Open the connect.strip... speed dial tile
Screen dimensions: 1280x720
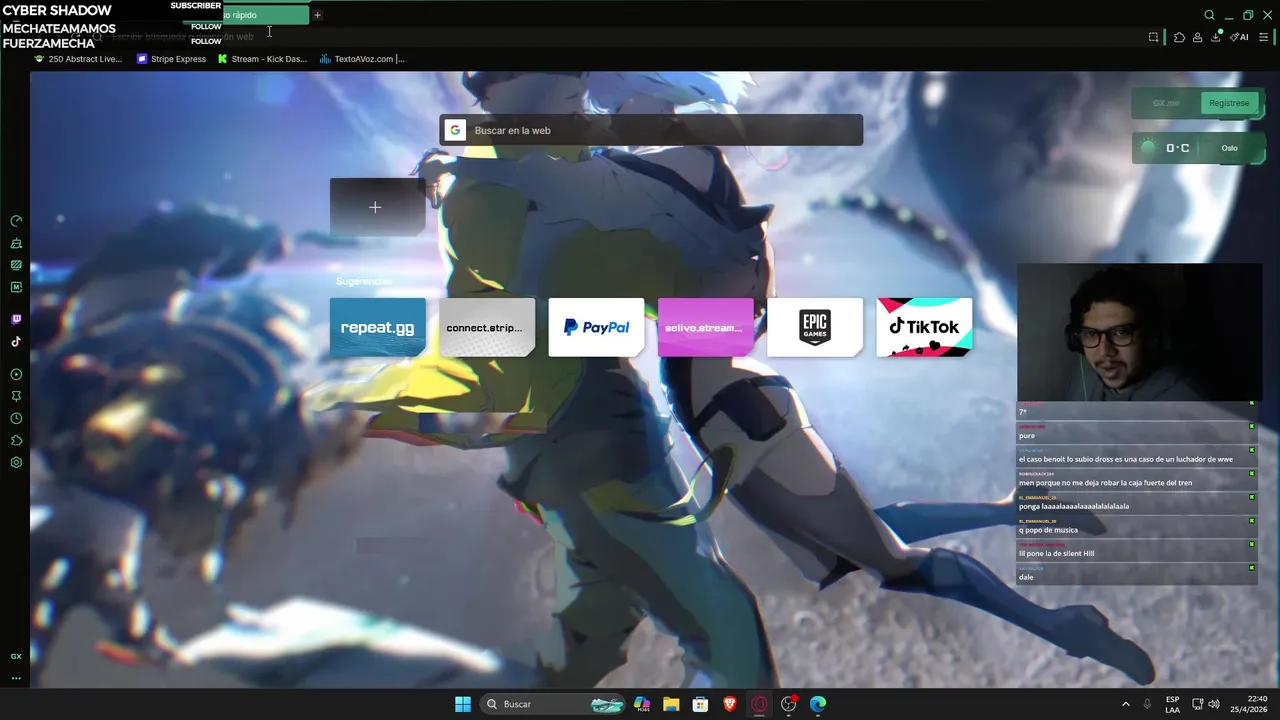487,327
